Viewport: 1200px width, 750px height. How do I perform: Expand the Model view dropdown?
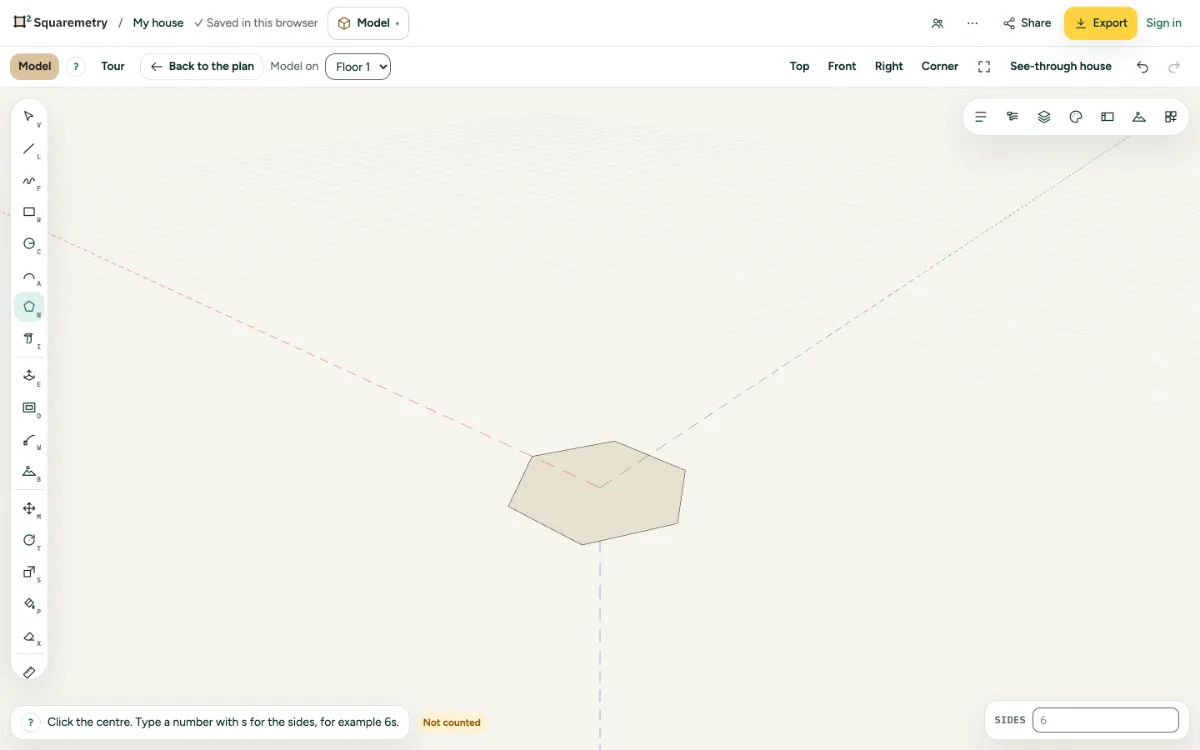(368, 23)
